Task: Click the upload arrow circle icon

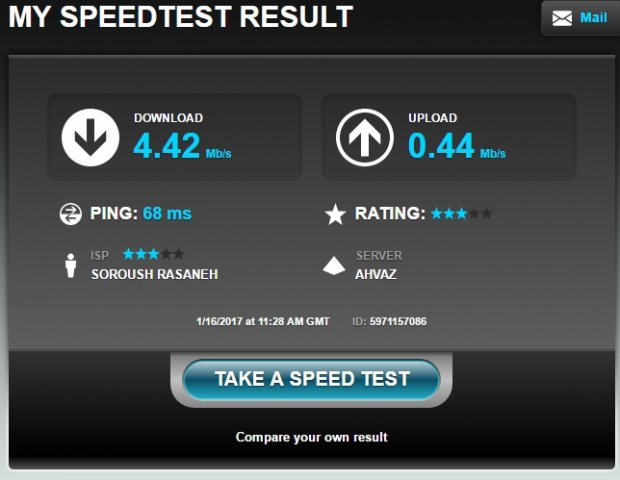Action: point(365,137)
